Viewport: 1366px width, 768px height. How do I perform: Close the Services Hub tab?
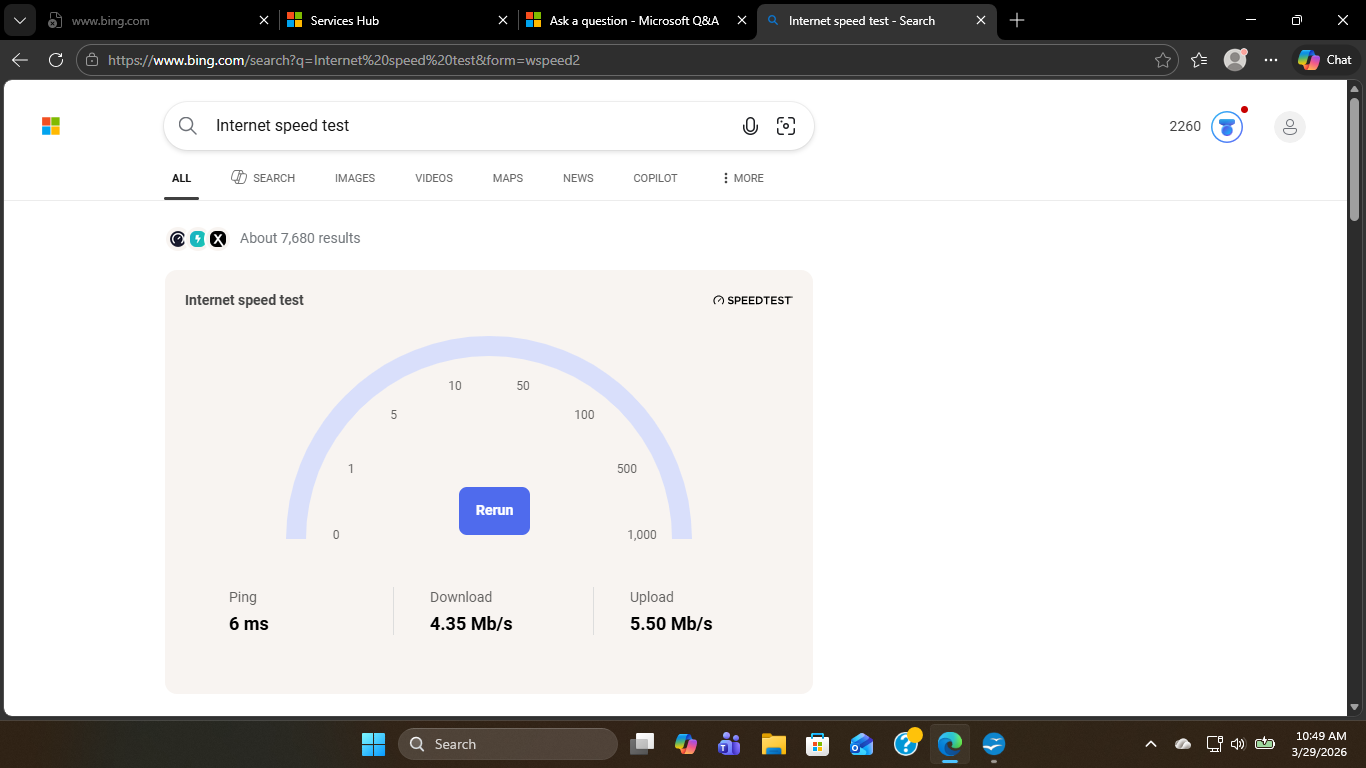503,20
